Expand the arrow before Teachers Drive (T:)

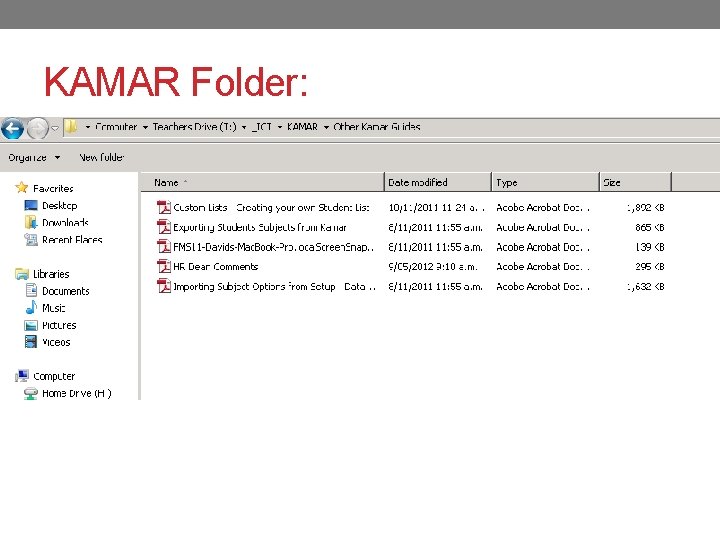[145, 127]
